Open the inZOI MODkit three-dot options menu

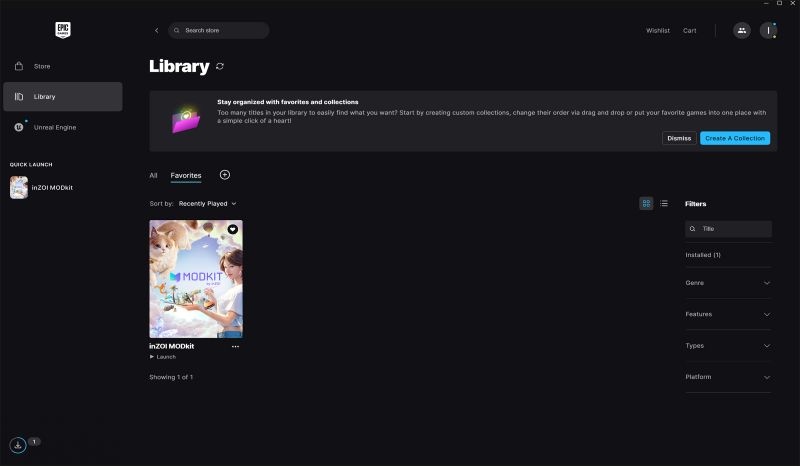[x=235, y=347]
